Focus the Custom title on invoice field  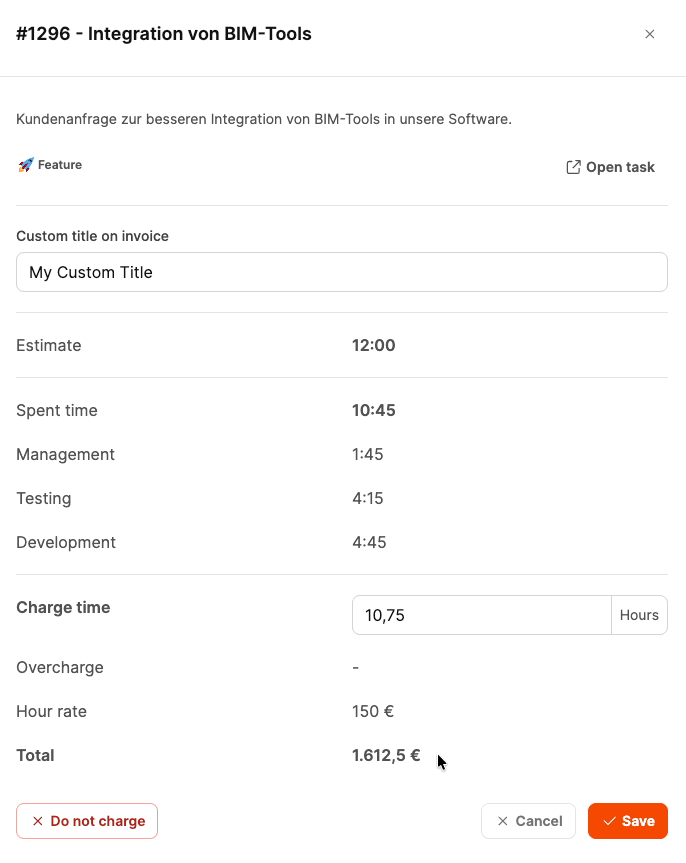[341, 272]
